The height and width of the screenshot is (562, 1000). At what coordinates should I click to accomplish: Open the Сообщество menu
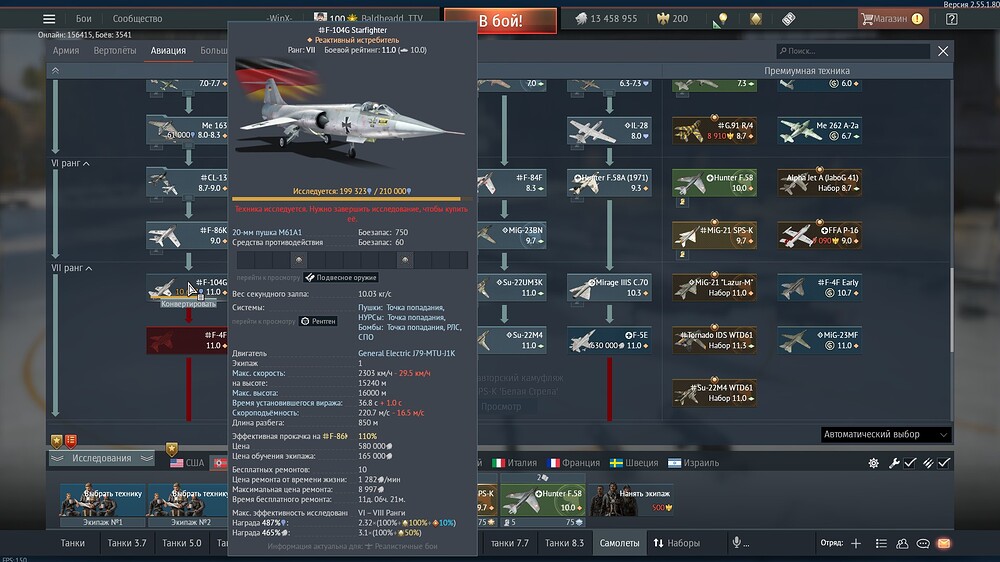click(137, 18)
